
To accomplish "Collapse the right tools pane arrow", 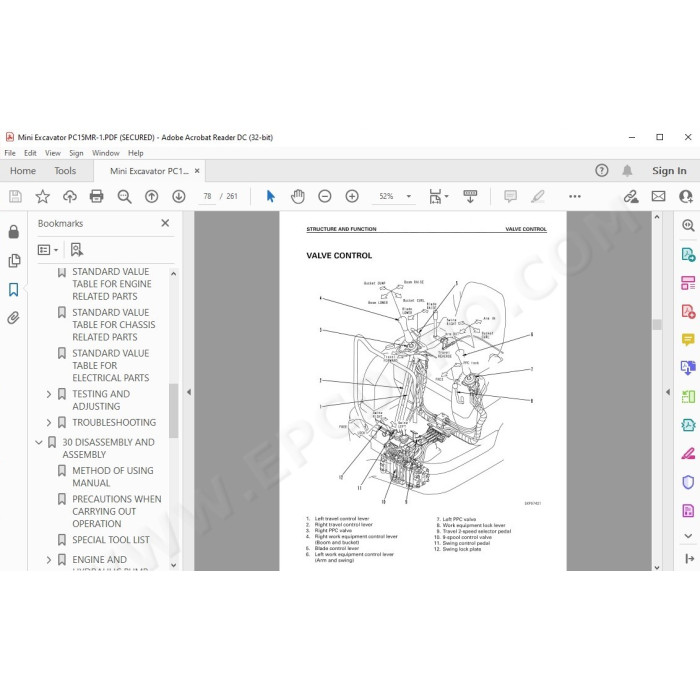I will (x=668, y=392).
